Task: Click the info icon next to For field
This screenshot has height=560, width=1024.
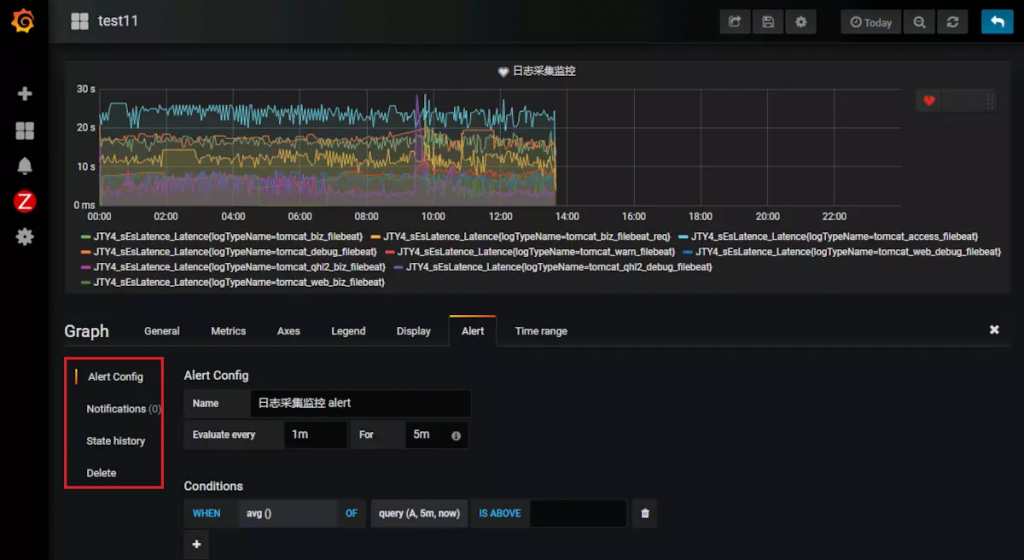Action: pyautogui.click(x=456, y=435)
